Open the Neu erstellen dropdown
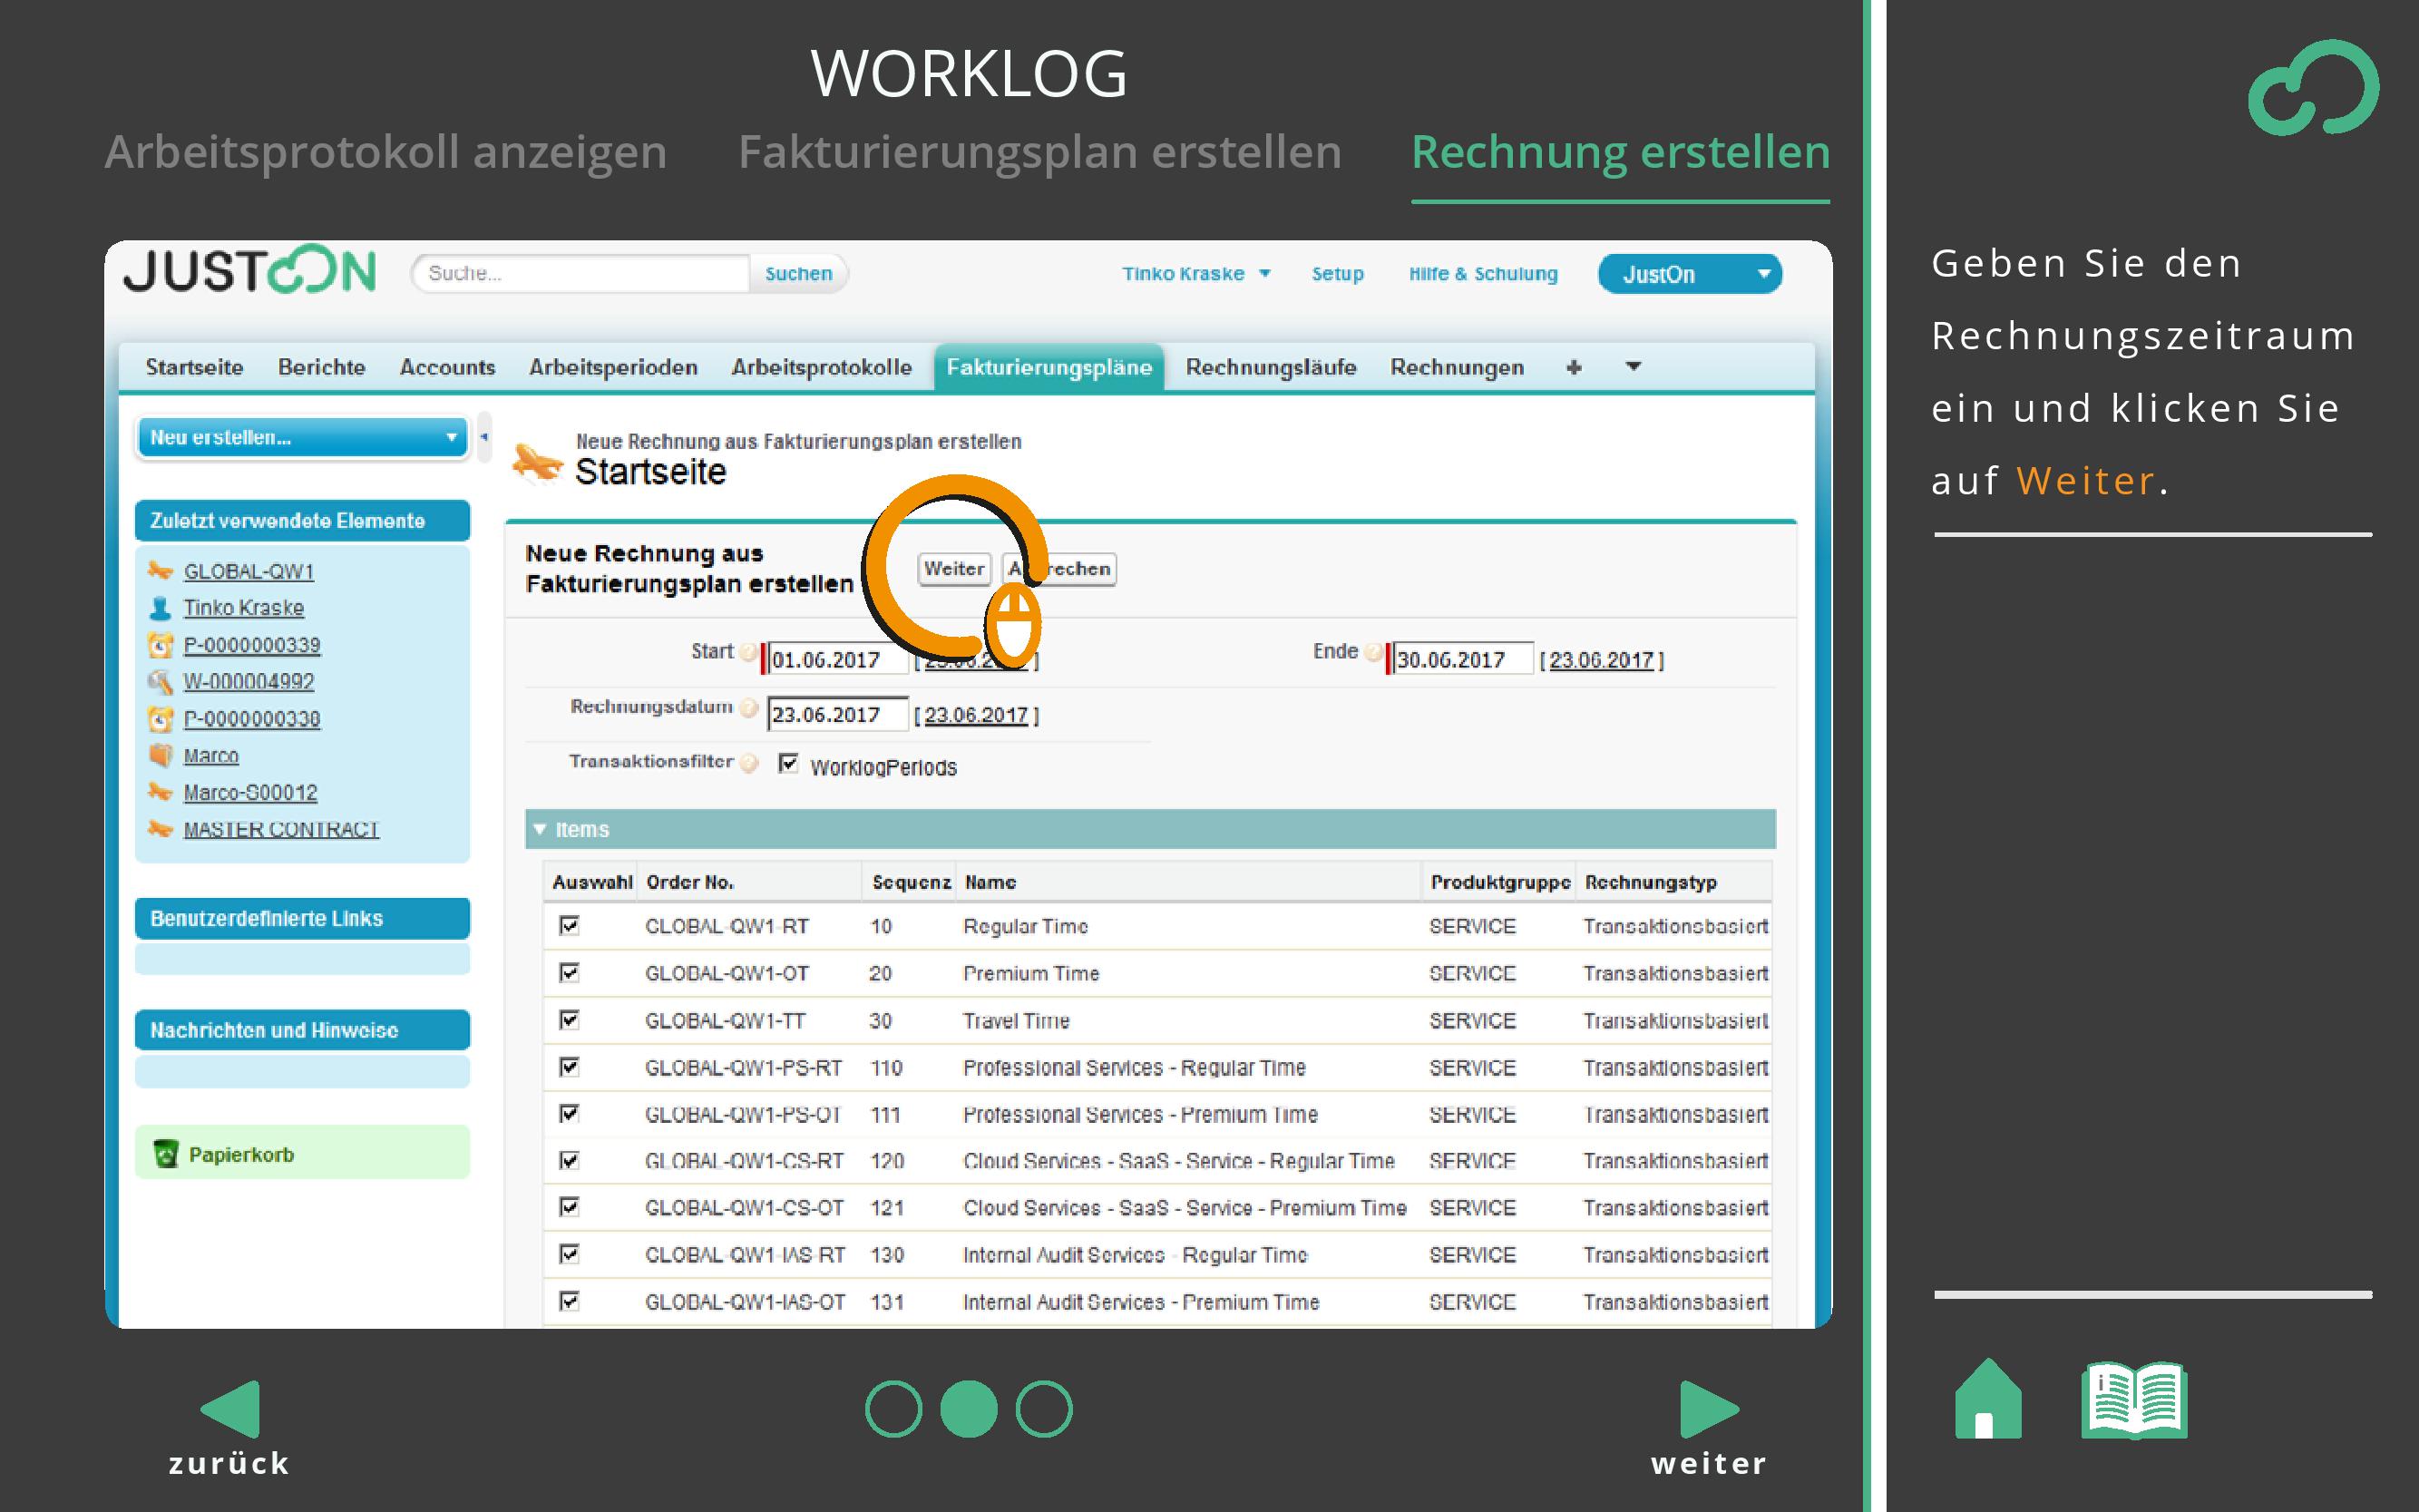Screen dimensions: 2419x1512 click(x=302, y=438)
